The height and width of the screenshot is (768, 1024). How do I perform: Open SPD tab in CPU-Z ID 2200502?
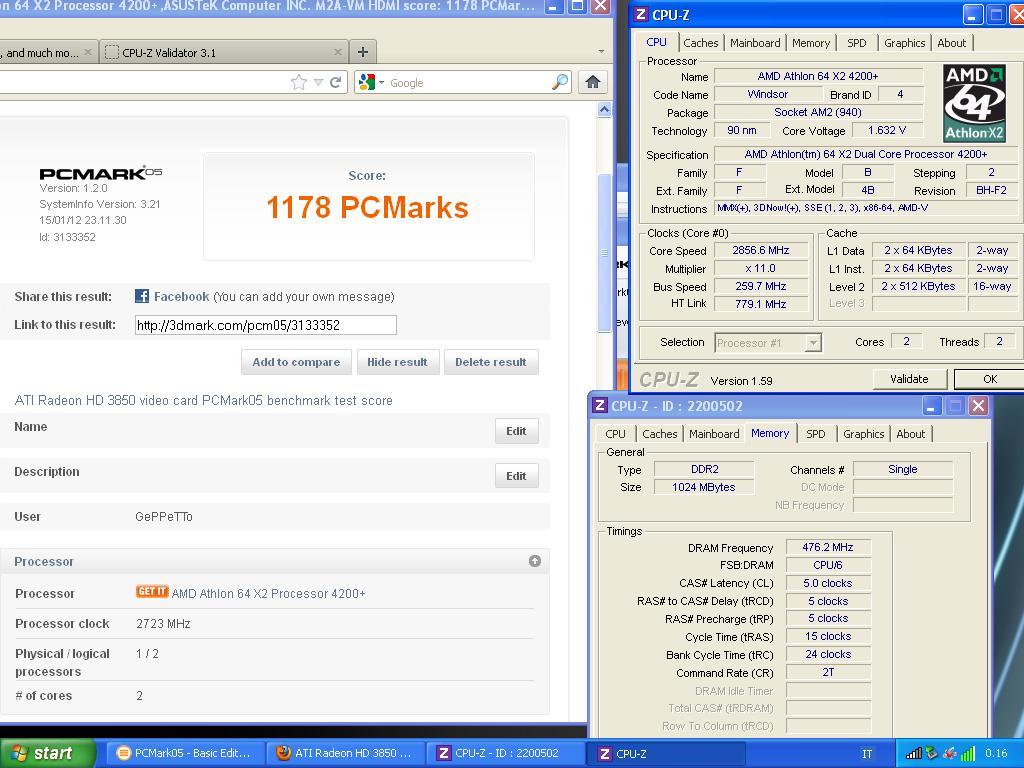coord(816,434)
